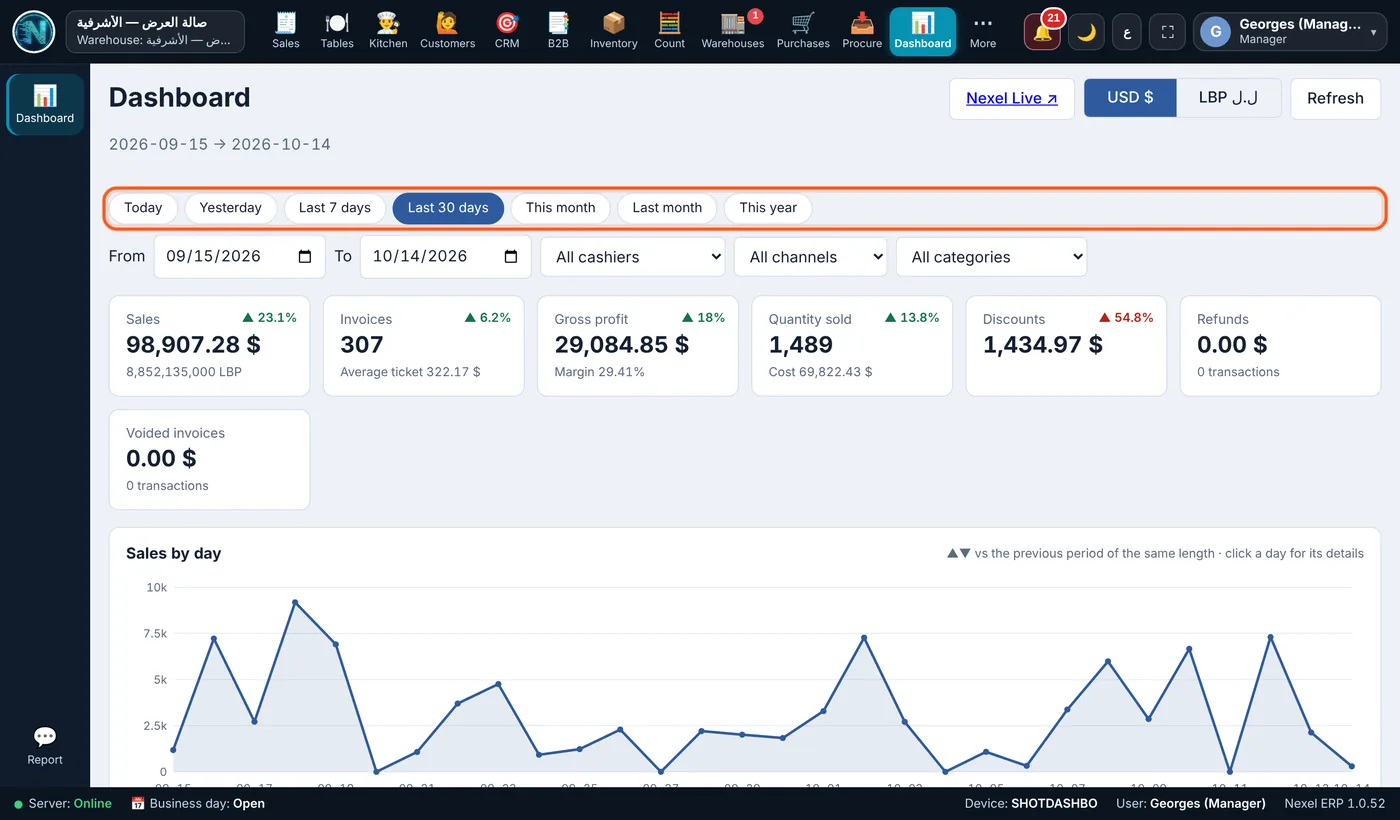Open the Kitchen module icon
Image resolution: width=1400 pixels, height=820 pixels.
tap(388, 31)
